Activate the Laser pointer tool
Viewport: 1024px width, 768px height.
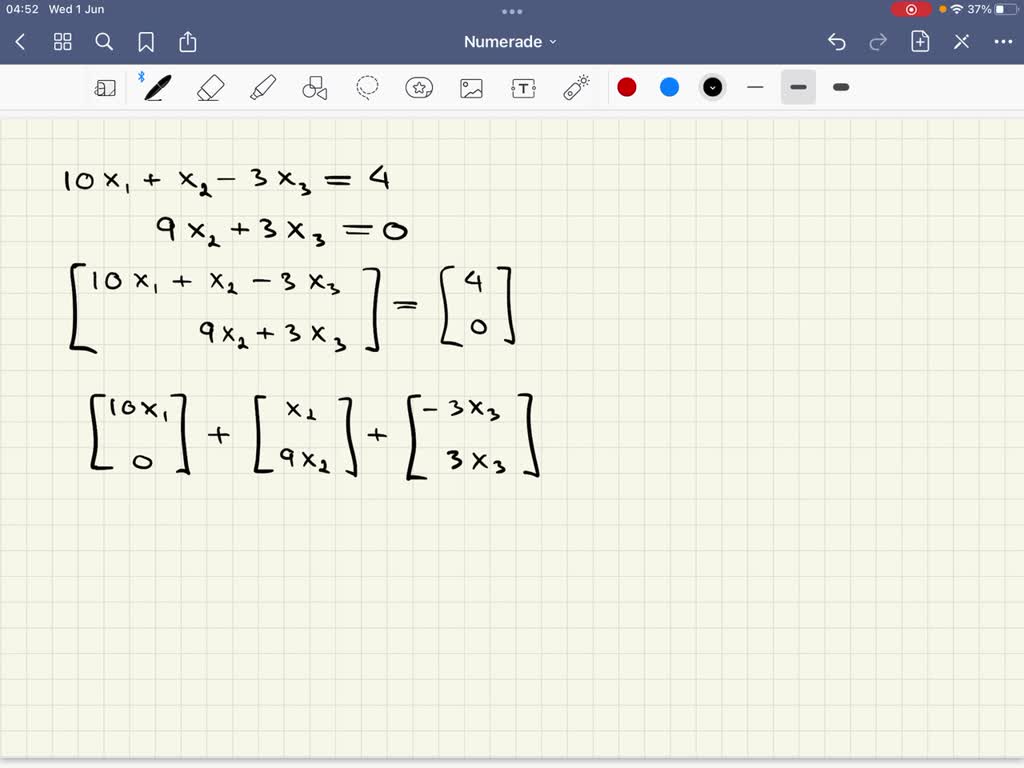point(577,87)
